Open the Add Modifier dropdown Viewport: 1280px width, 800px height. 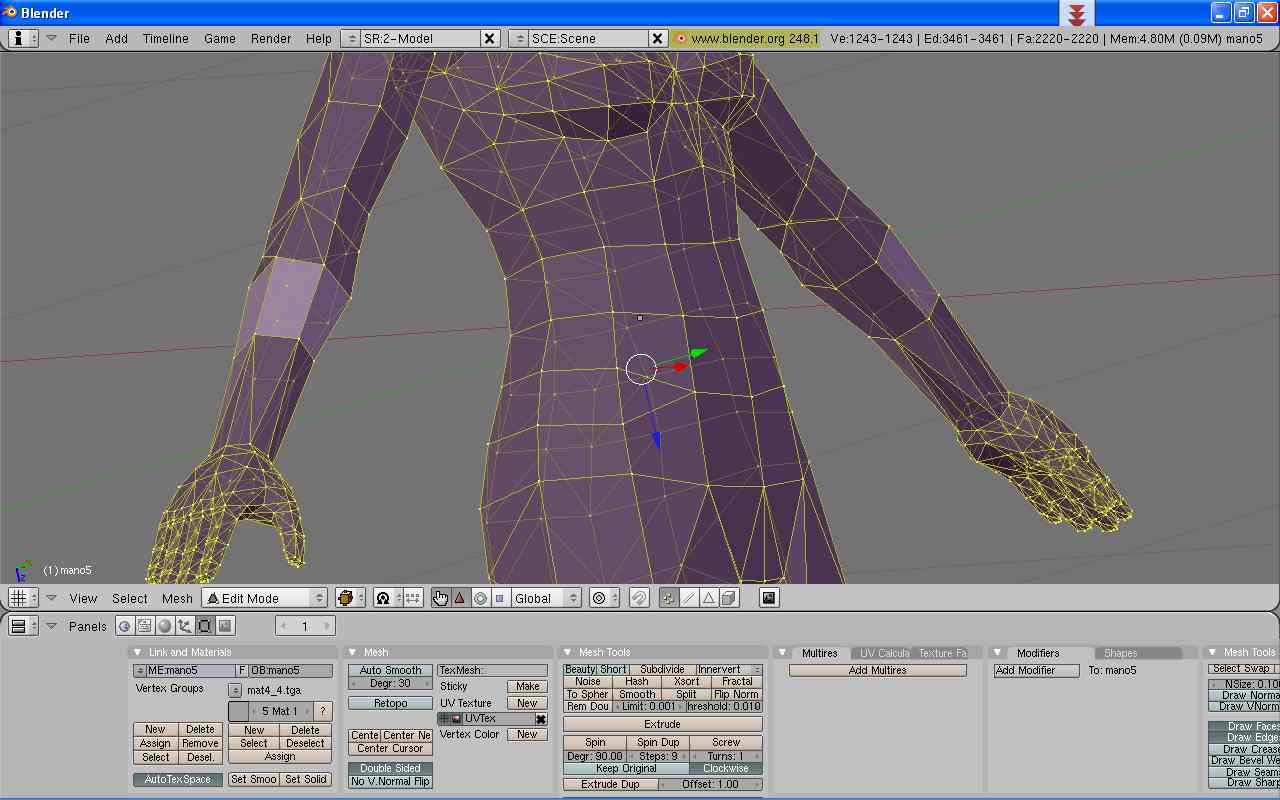[1037, 670]
